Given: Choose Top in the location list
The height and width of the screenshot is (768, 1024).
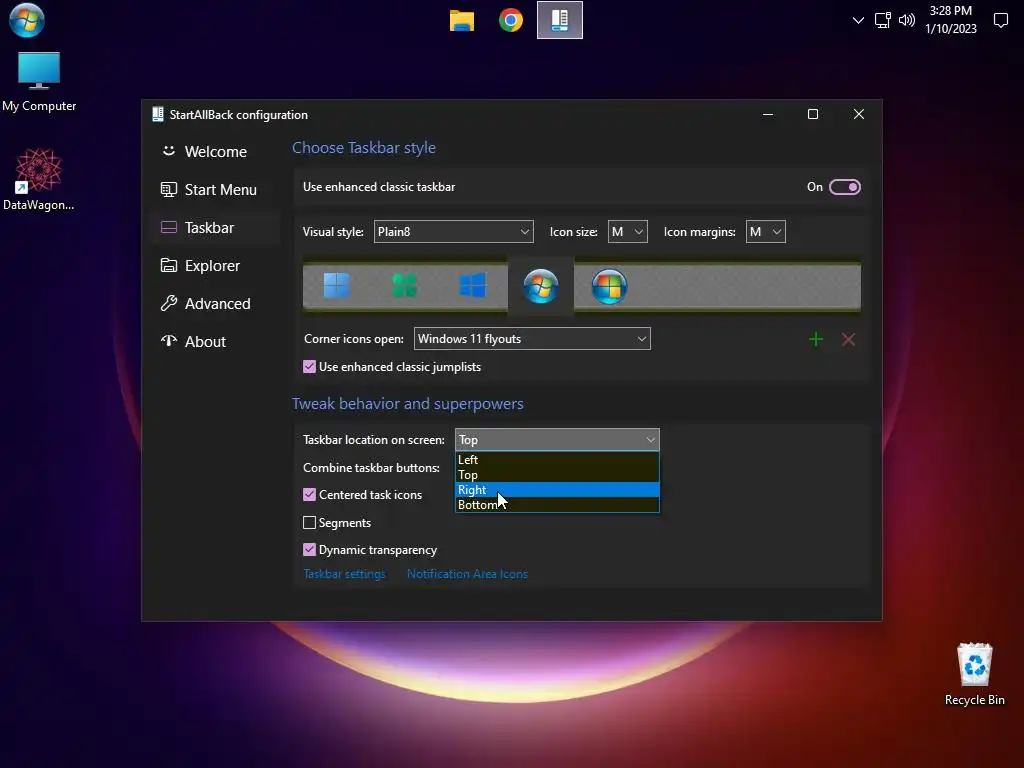Looking at the screenshot, I should [557, 475].
